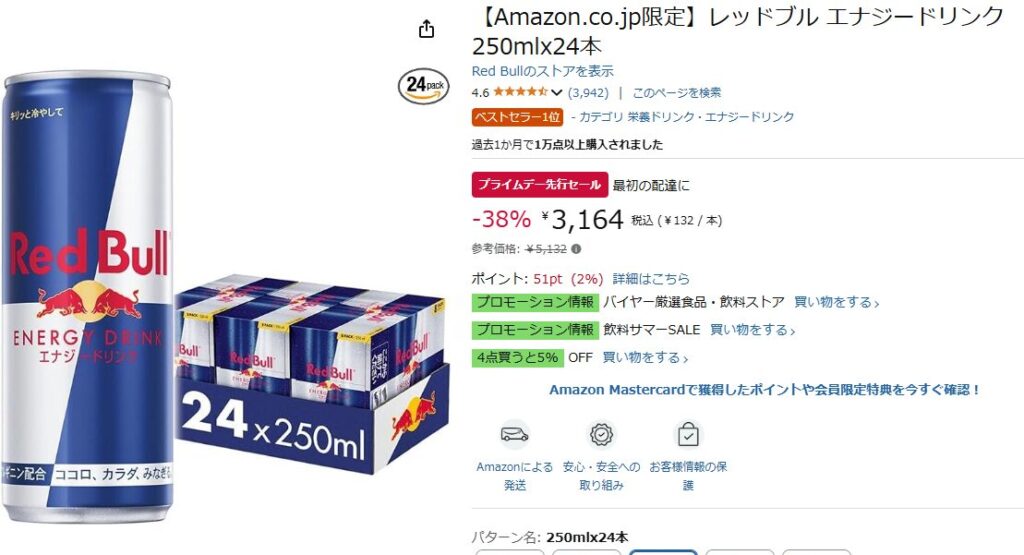Click the プライムデー先行セール badge
This screenshot has height=555, width=1024.
click(539, 185)
